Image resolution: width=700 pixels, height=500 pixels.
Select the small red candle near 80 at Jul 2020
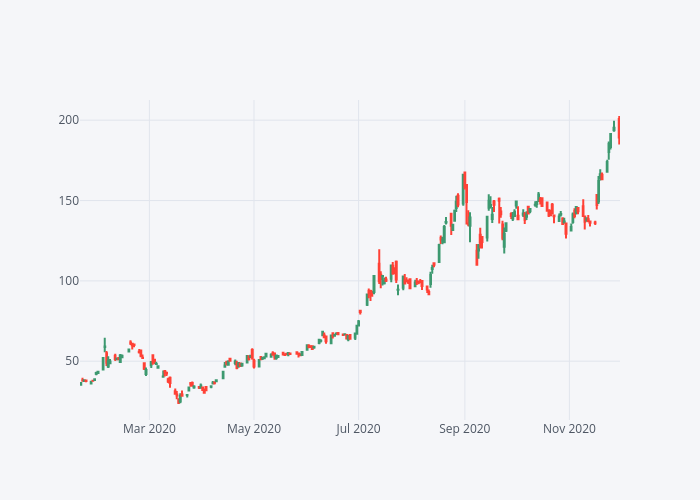coord(360,312)
